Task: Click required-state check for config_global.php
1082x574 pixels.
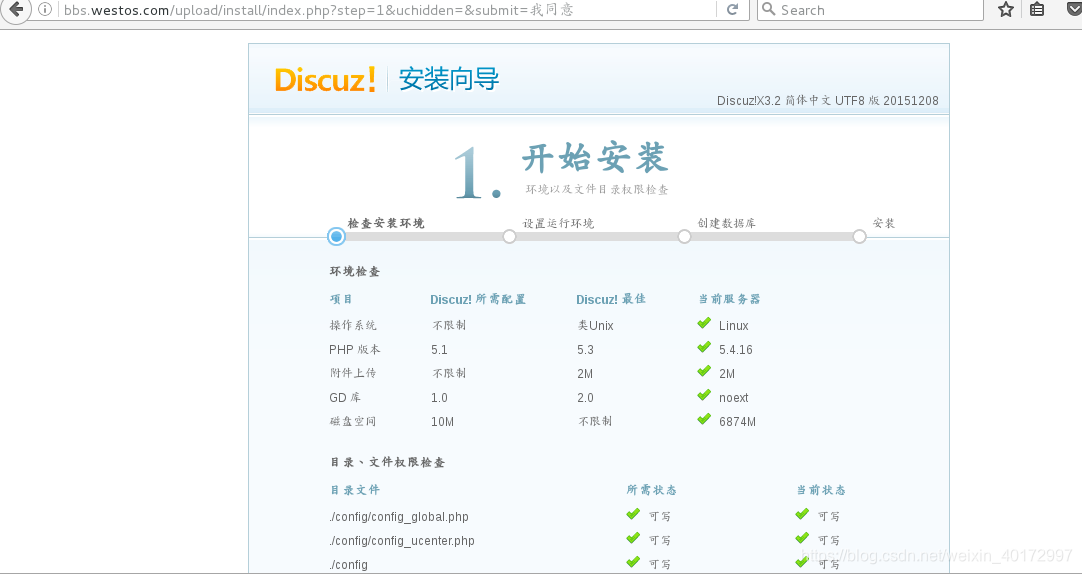Action: [x=633, y=515]
